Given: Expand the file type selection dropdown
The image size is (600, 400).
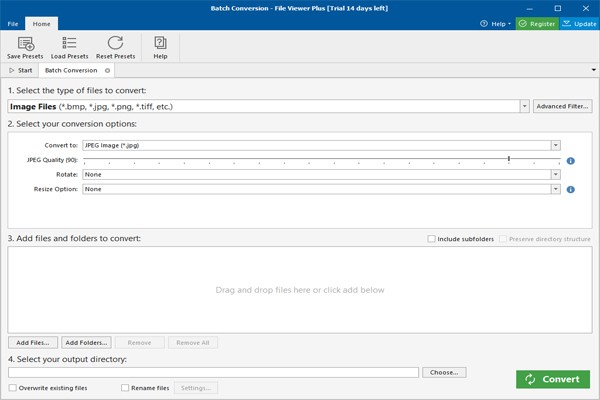Looking at the screenshot, I should 525,106.
